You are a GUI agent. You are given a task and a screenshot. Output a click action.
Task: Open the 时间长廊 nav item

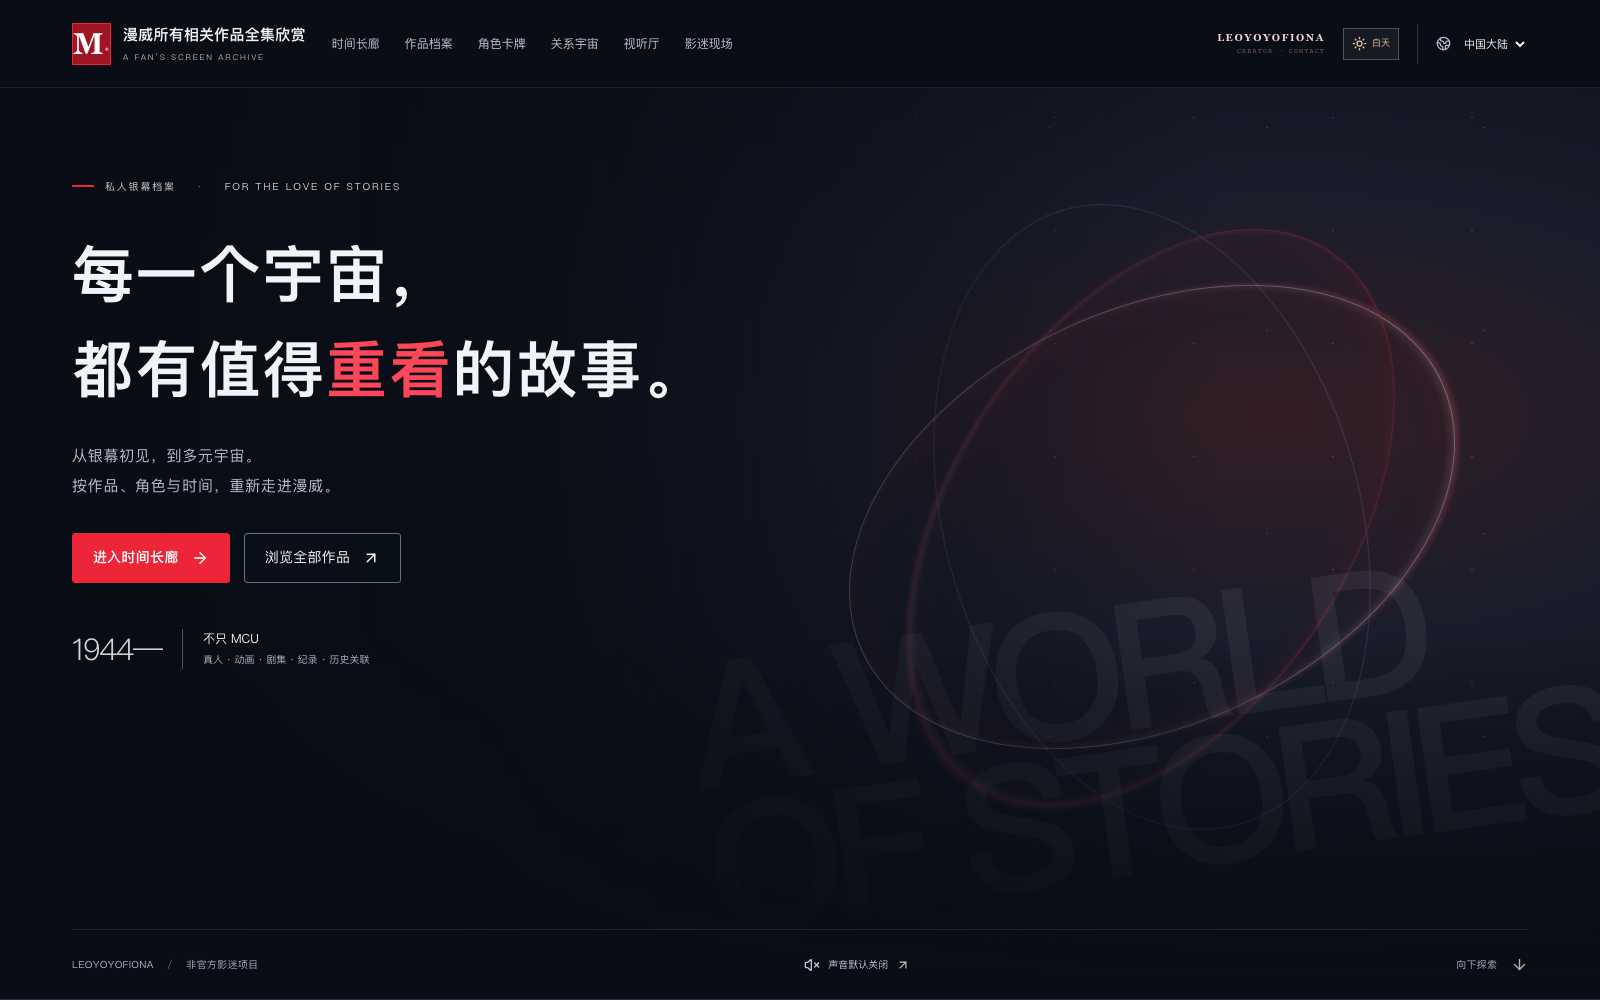tap(356, 44)
